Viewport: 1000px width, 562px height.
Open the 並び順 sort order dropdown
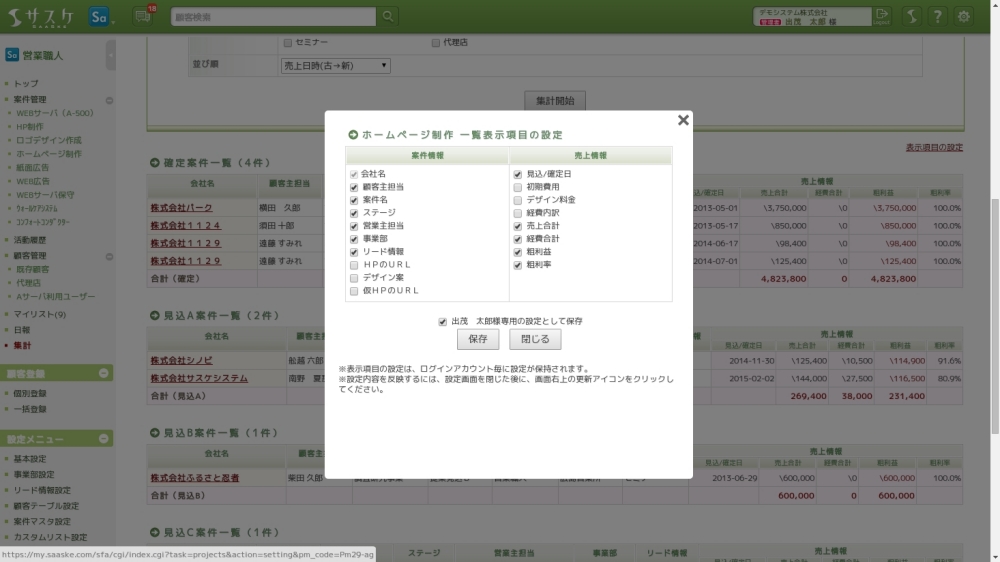coord(335,66)
